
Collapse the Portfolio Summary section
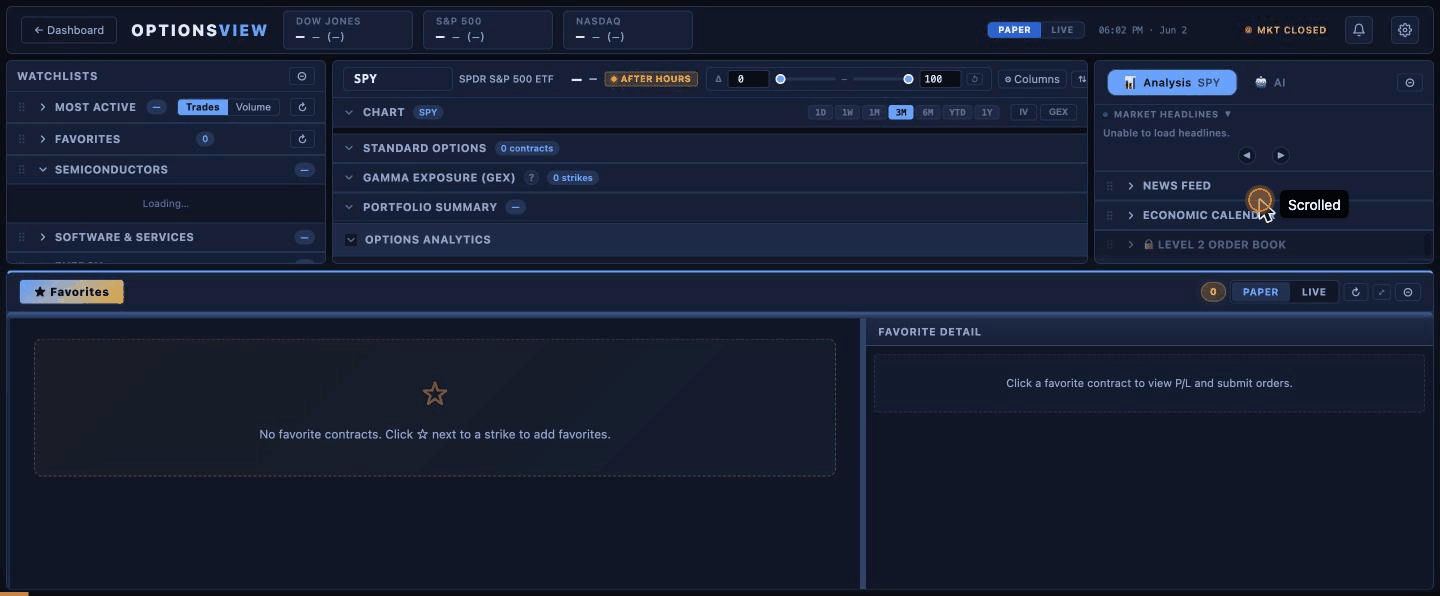(349, 207)
